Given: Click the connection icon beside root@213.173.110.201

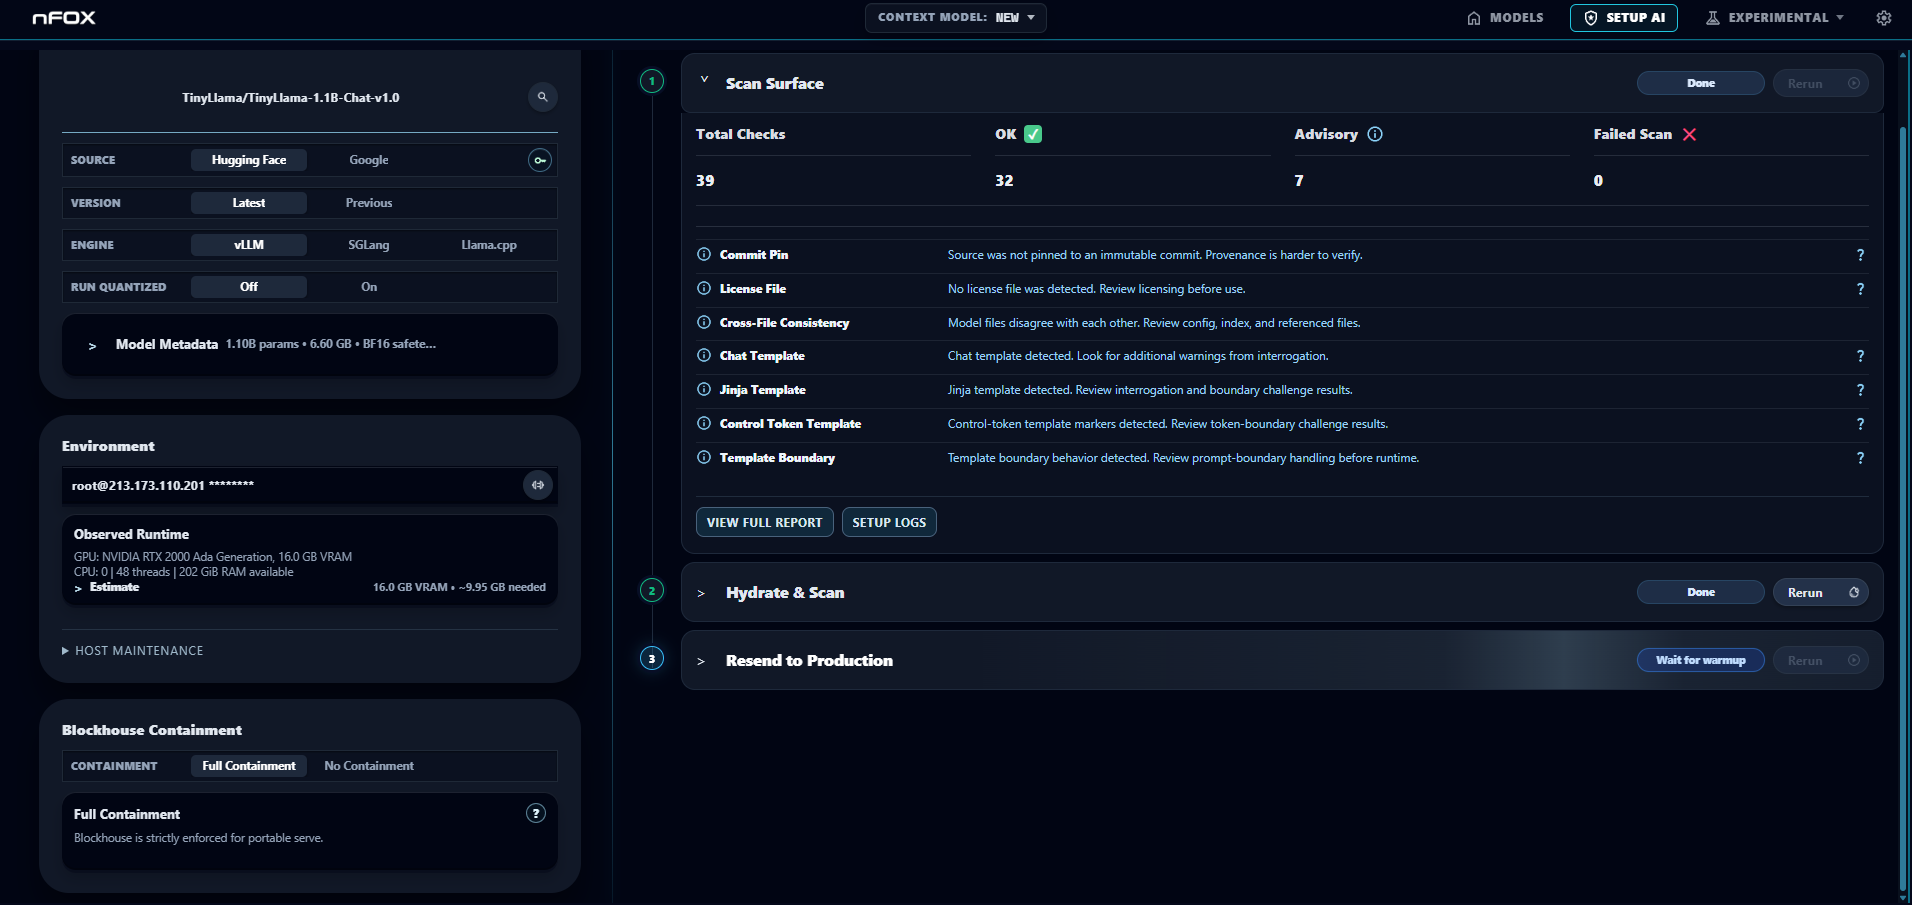Looking at the screenshot, I should [538, 485].
